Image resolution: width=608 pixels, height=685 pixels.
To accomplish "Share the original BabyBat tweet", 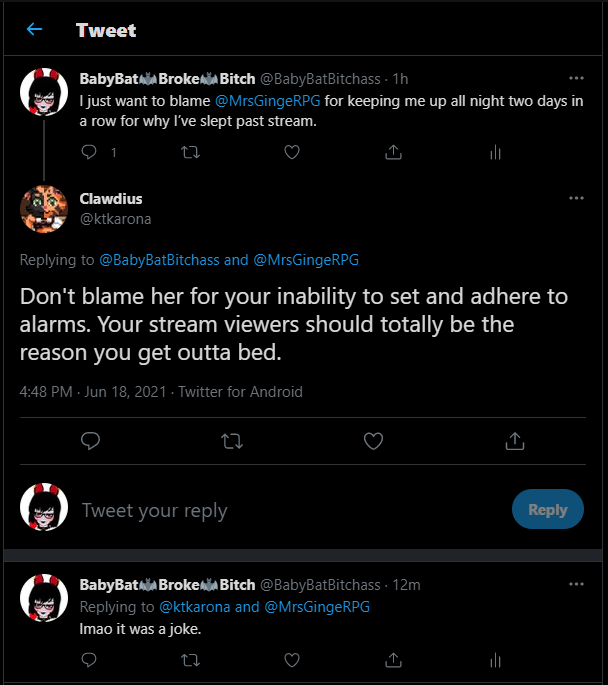I will pos(394,152).
